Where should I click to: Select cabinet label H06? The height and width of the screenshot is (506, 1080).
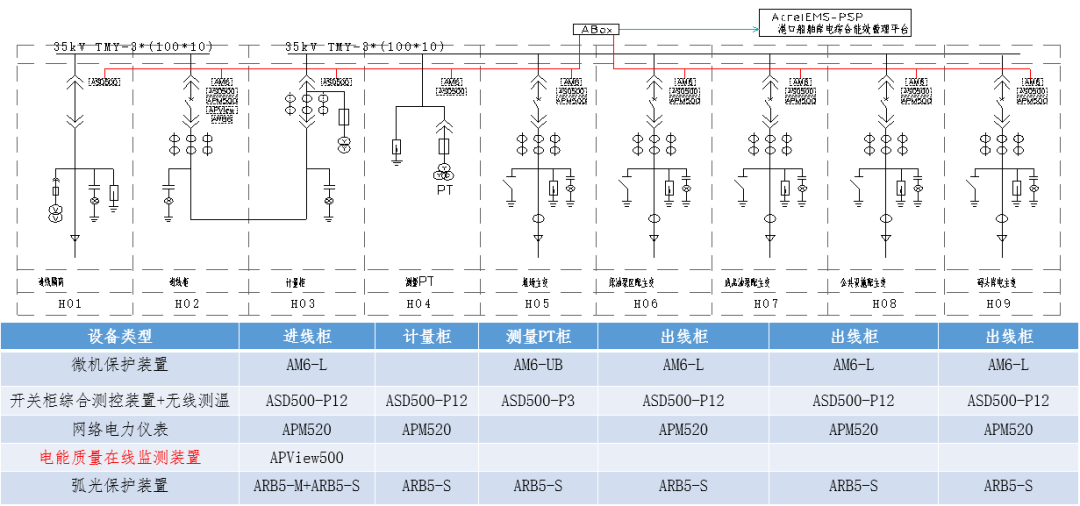(646, 303)
